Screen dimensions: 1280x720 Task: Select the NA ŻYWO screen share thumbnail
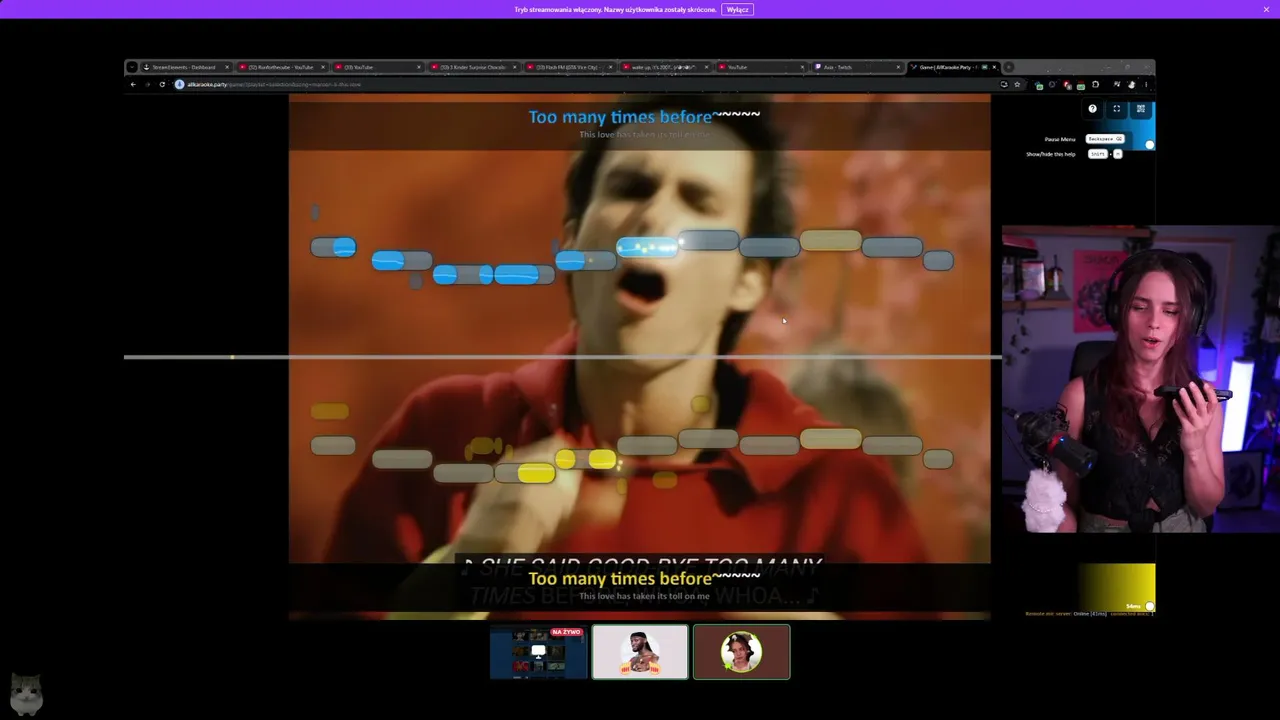click(x=538, y=652)
